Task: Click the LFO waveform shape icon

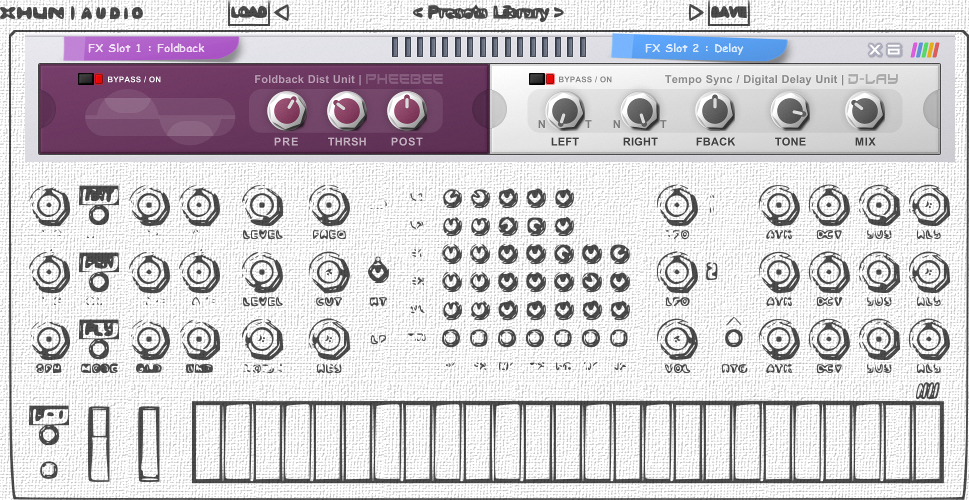Action: click(x=712, y=271)
